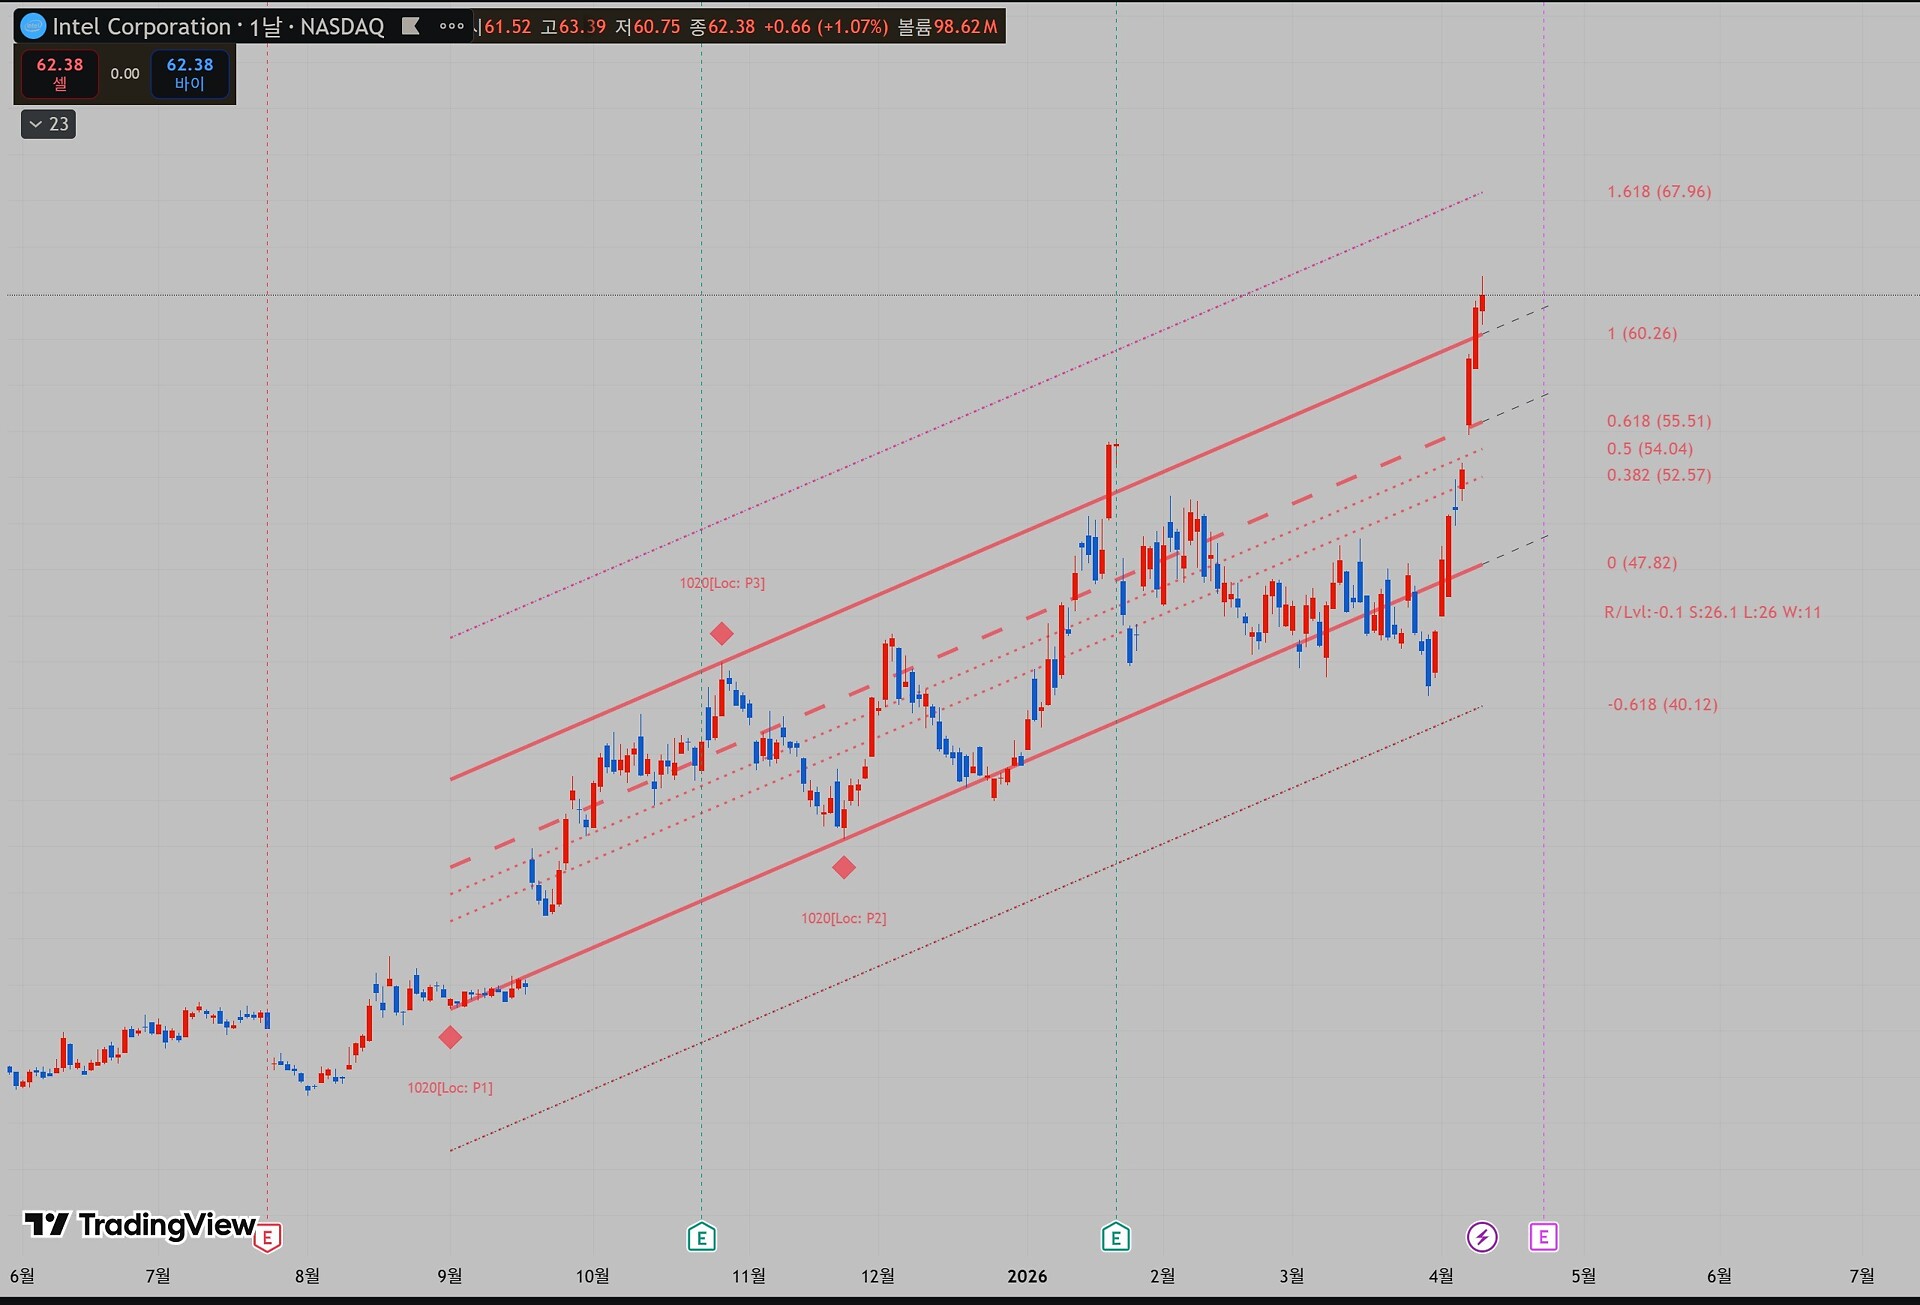Click the 1.618 (67.96) Fibonacci level label
The image size is (1920, 1305).
[x=1658, y=192]
